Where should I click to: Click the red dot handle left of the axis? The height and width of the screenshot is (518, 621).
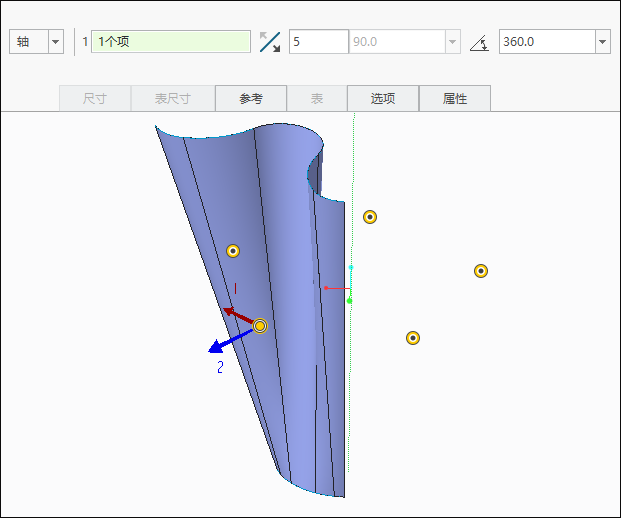326,288
